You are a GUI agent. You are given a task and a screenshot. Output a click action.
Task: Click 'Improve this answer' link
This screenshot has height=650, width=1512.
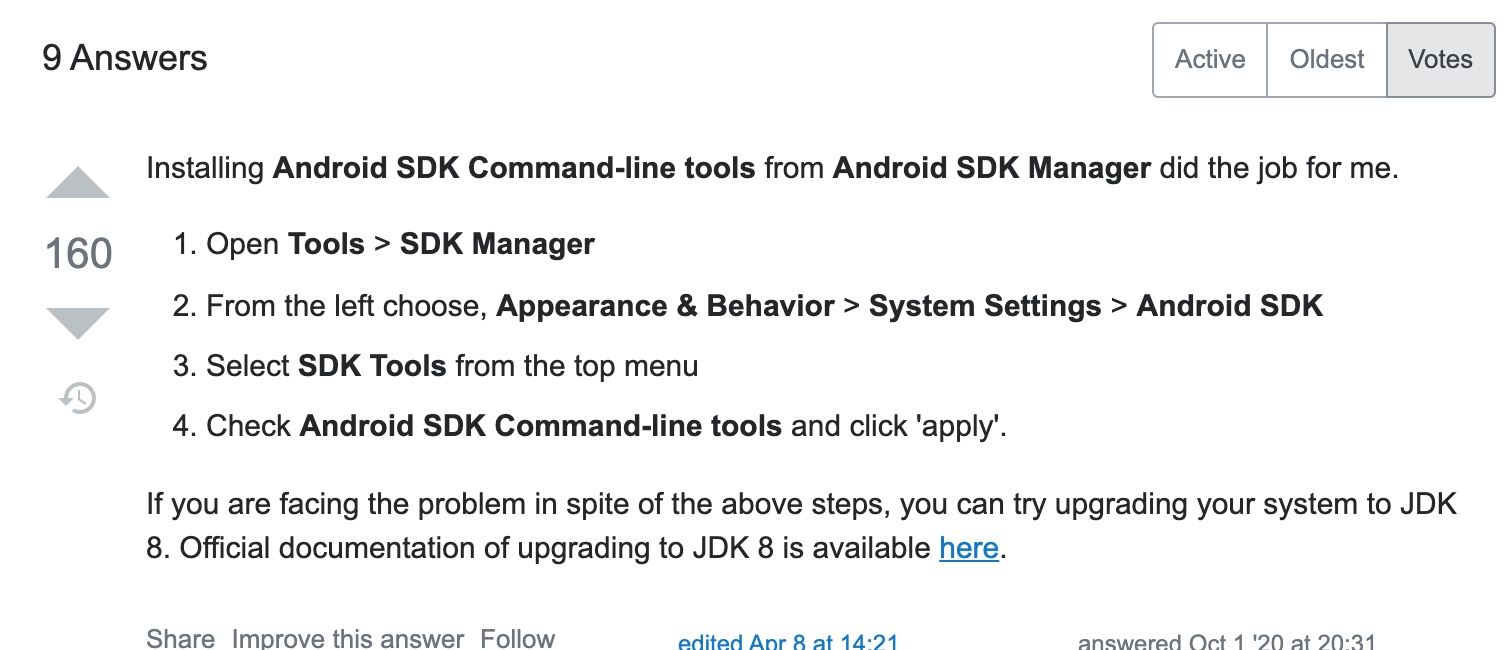point(348,638)
